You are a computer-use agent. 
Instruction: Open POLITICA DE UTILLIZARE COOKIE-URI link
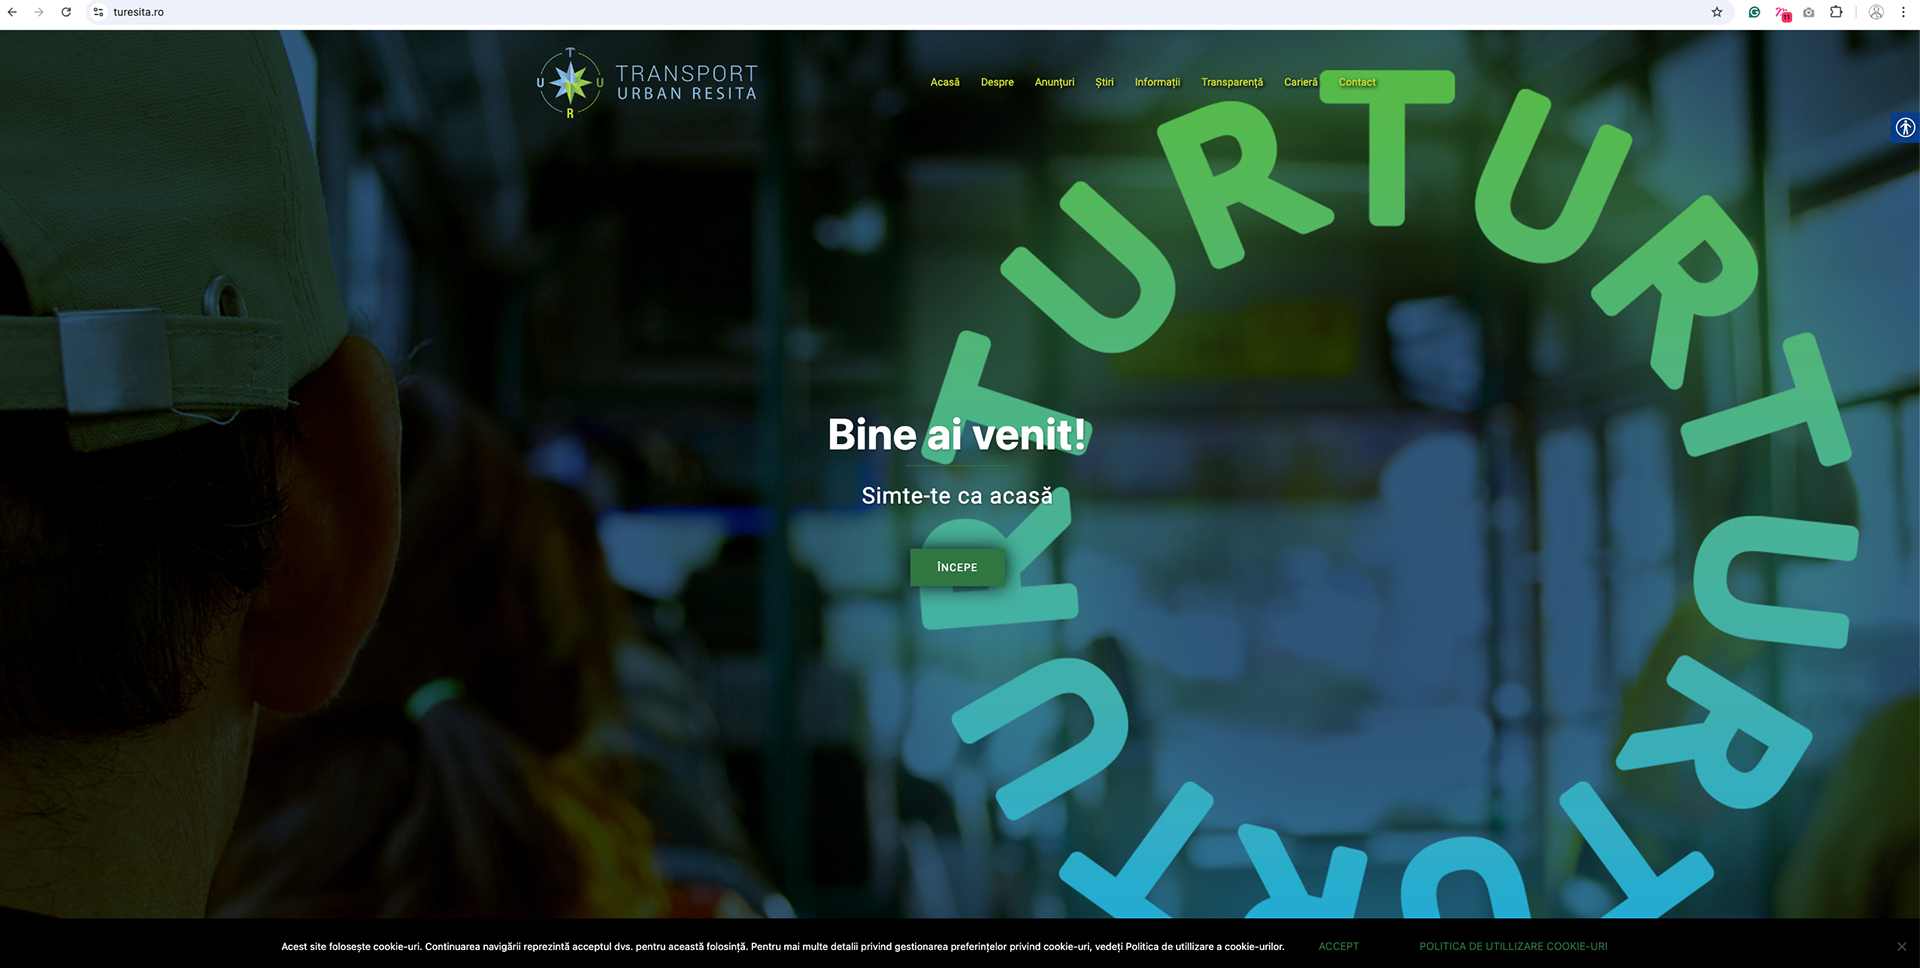(x=1513, y=946)
